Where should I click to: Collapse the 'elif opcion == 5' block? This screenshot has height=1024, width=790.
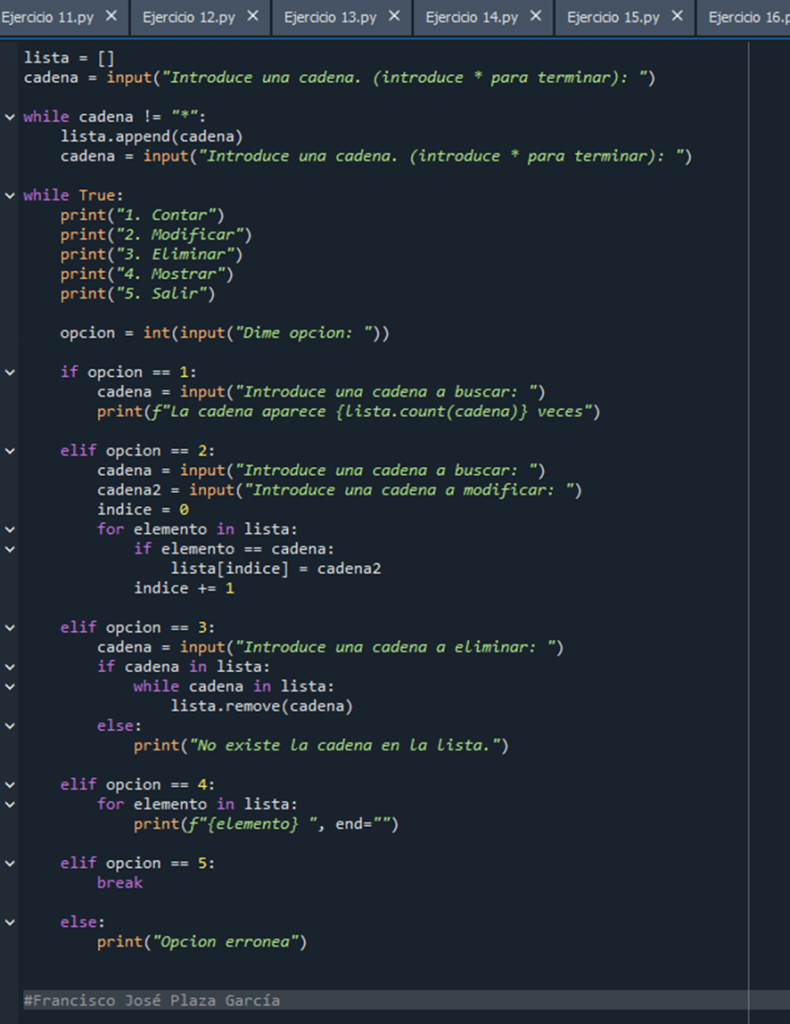10,863
